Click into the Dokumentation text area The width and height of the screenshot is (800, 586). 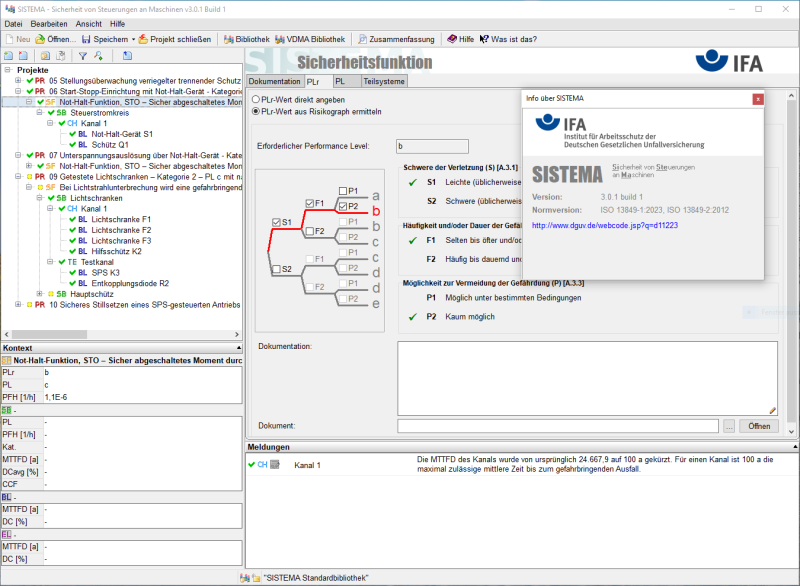pyautogui.click(x=586, y=378)
